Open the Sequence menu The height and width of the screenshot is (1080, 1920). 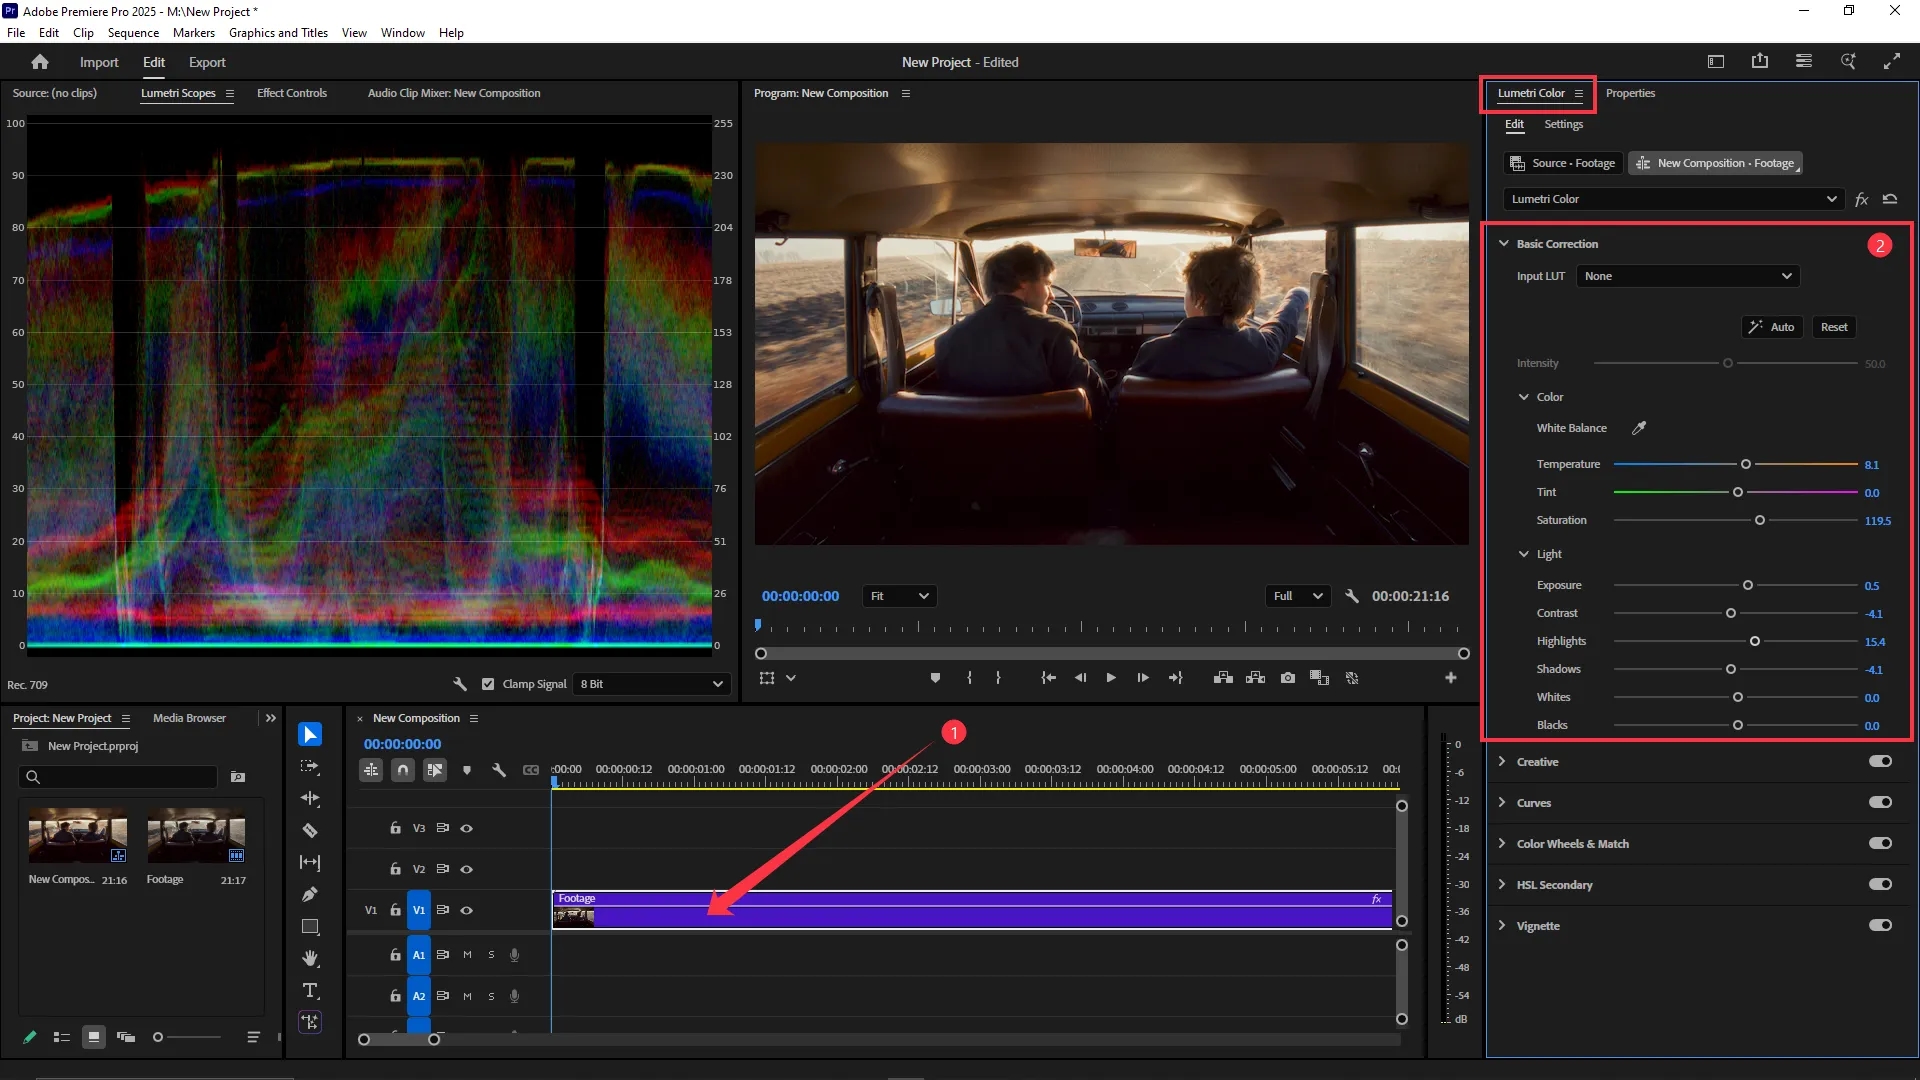(133, 33)
